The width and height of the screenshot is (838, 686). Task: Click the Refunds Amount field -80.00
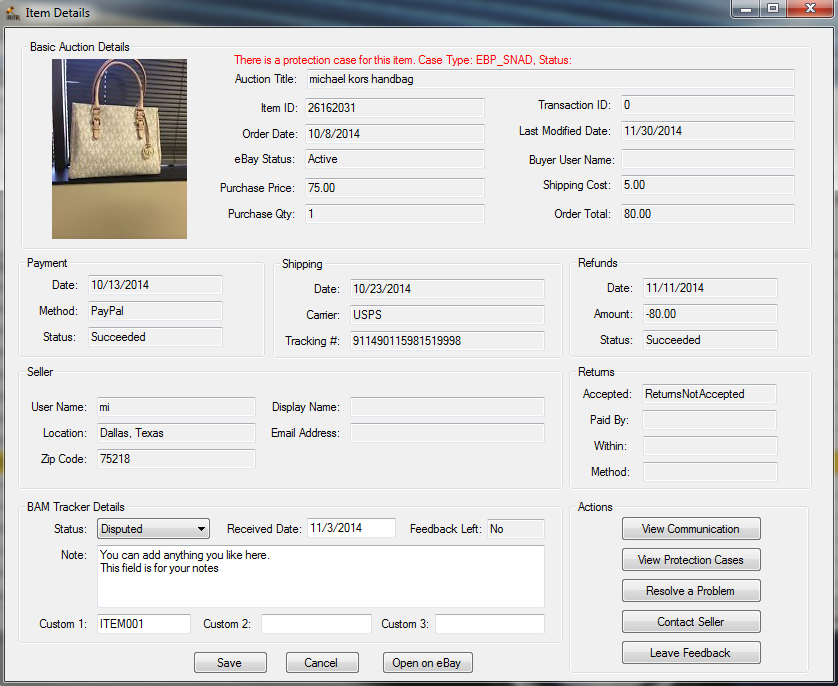pyautogui.click(x=710, y=314)
